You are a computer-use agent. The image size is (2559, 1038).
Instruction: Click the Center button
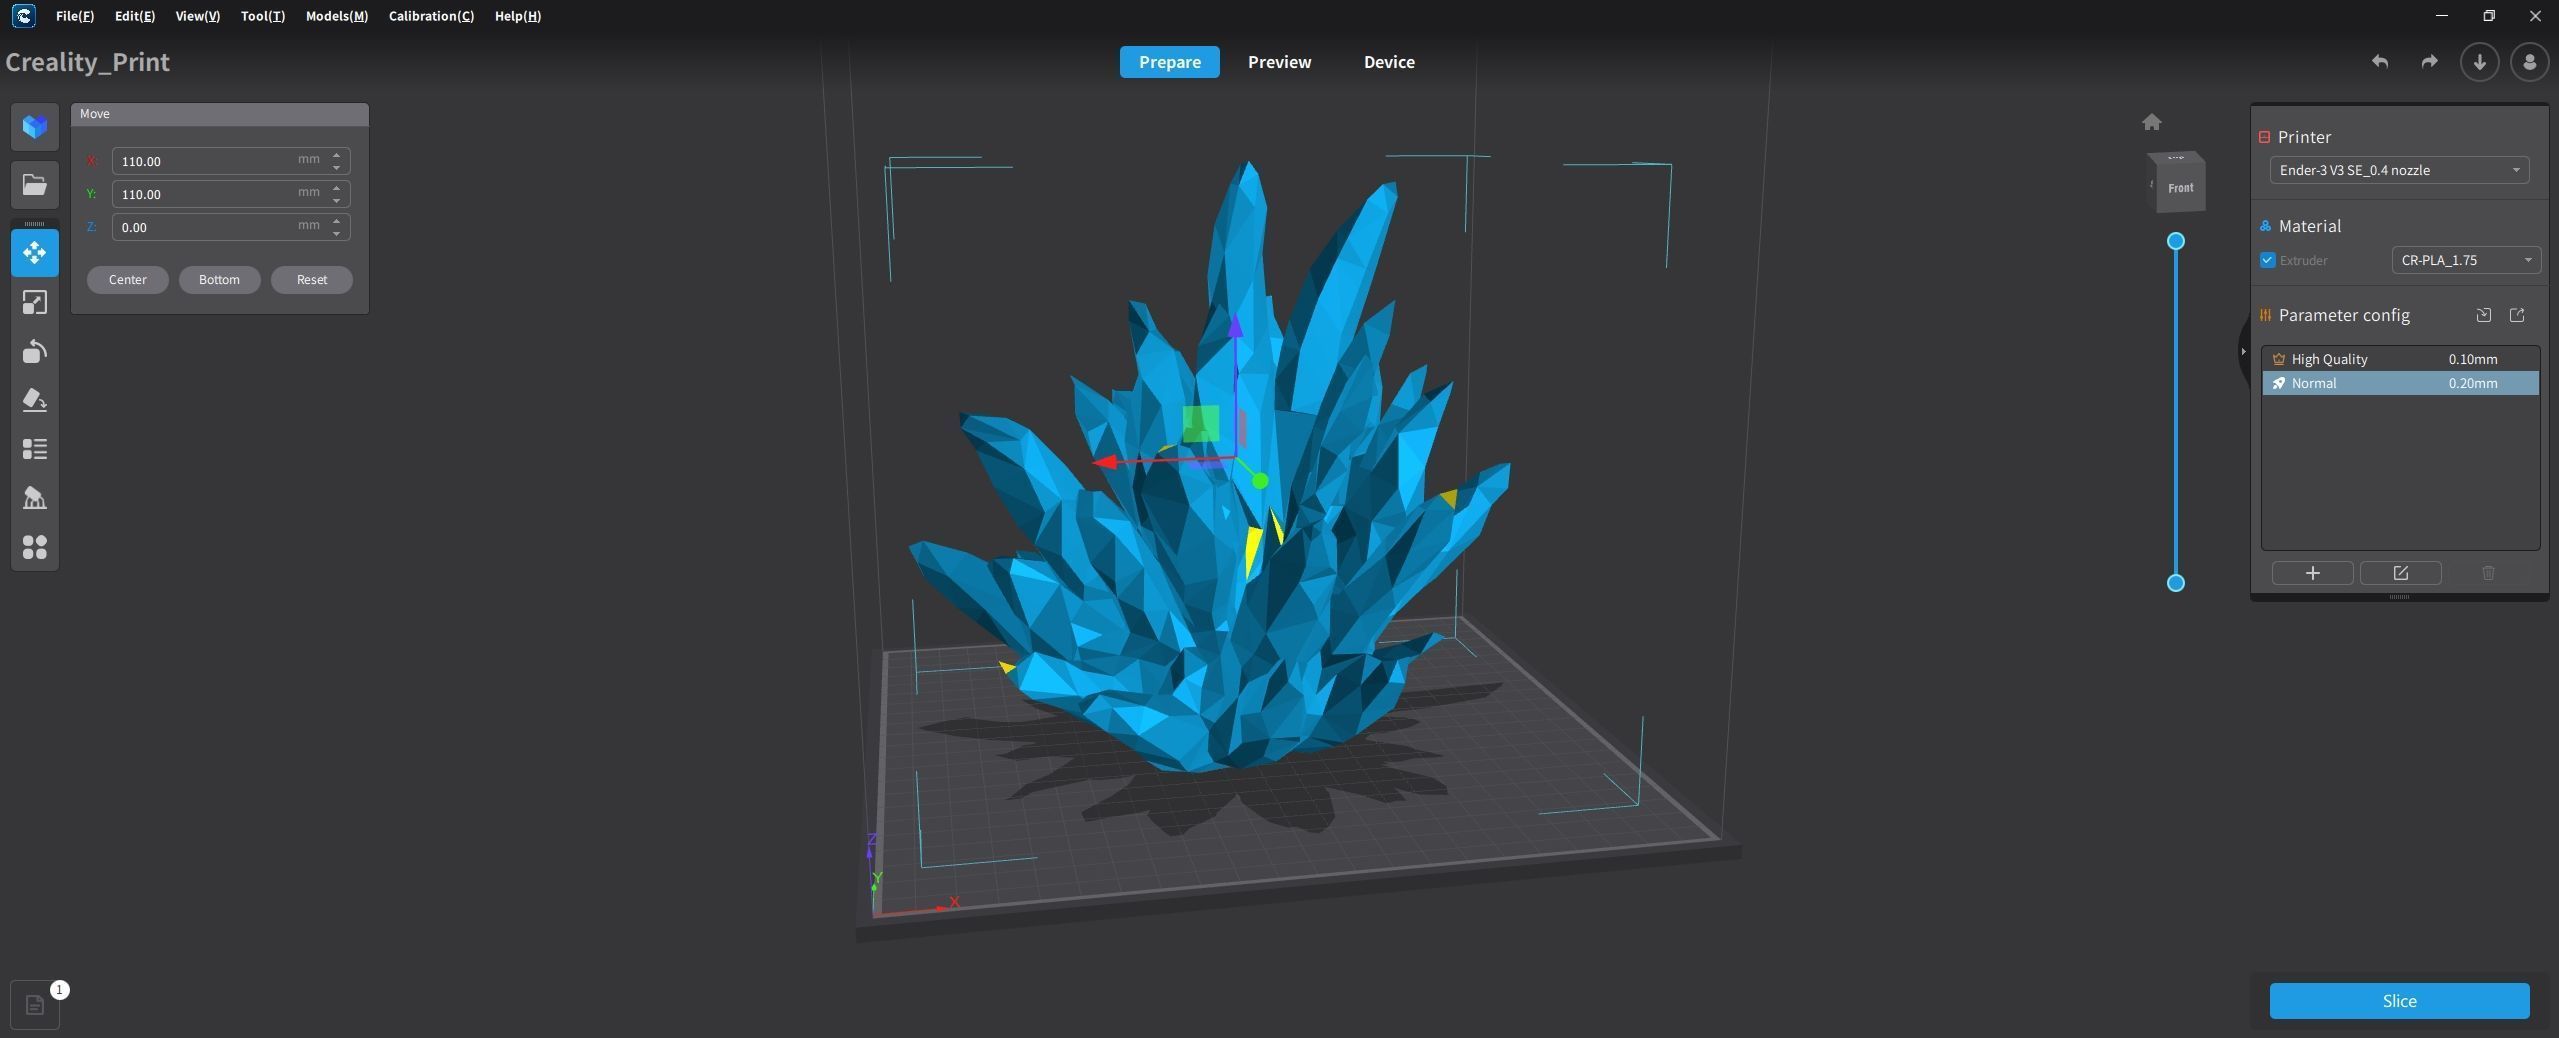(x=128, y=280)
